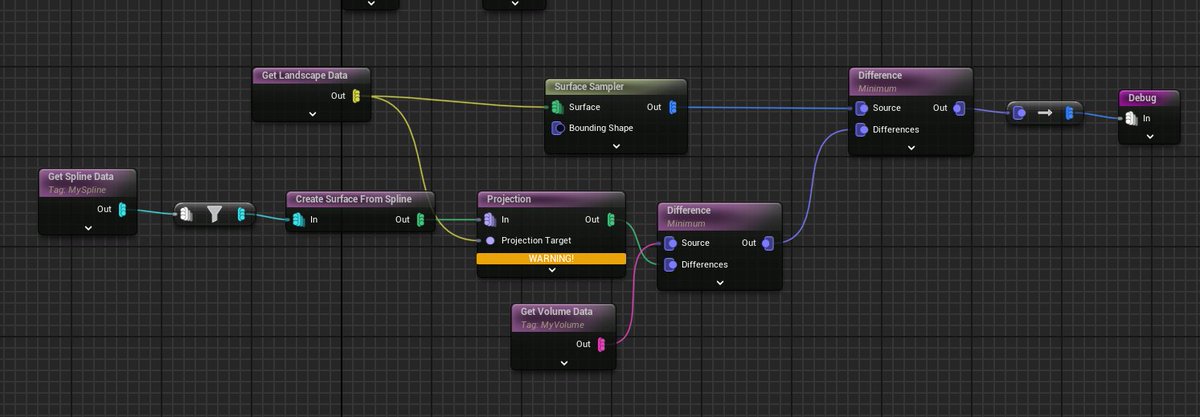
Task: Select the Projection node title
Action: click(x=509, y=199)
